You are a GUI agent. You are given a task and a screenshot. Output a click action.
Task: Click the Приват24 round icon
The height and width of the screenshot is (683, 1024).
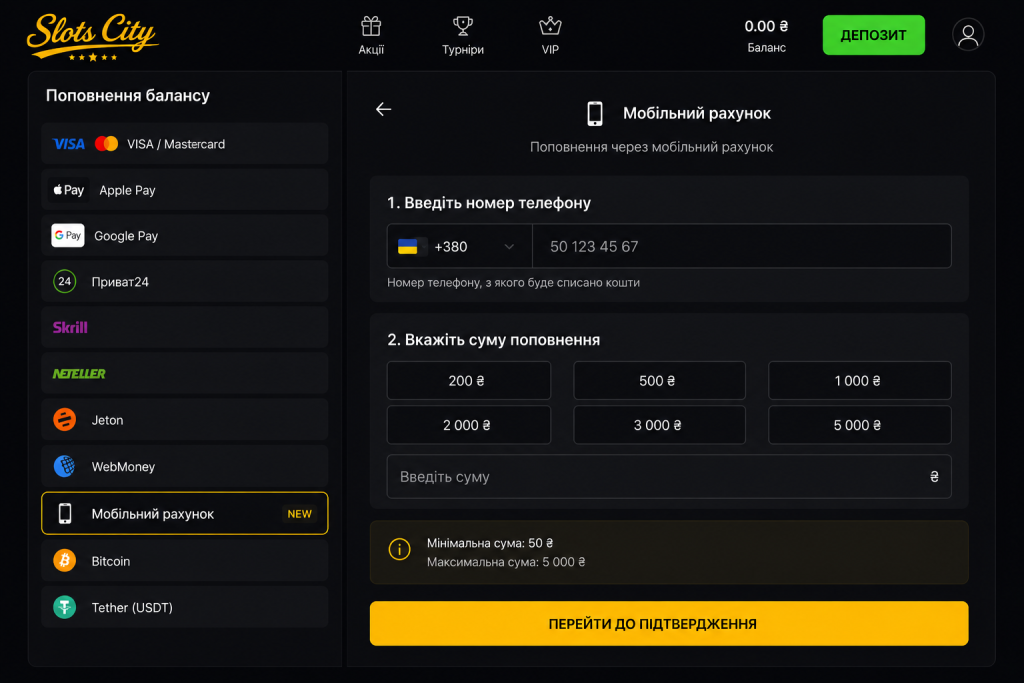[65, 281]
